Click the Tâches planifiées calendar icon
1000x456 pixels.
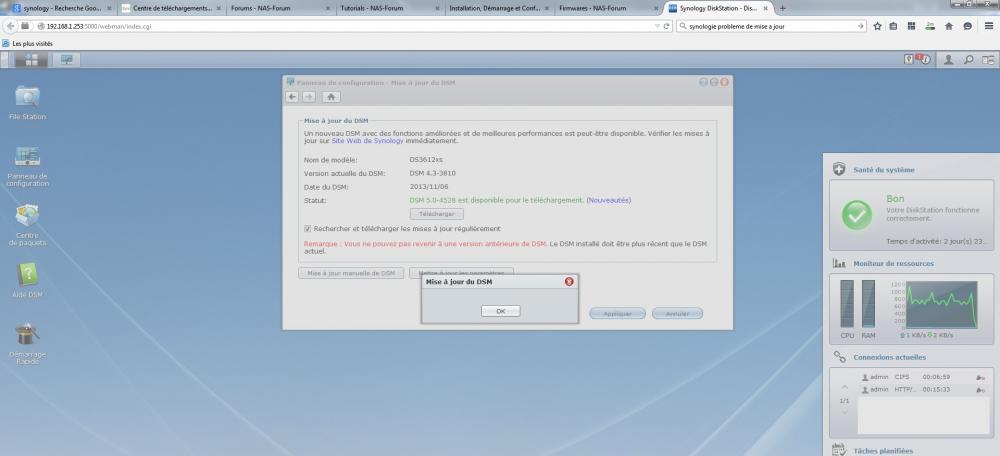click(x=839, y=450)
